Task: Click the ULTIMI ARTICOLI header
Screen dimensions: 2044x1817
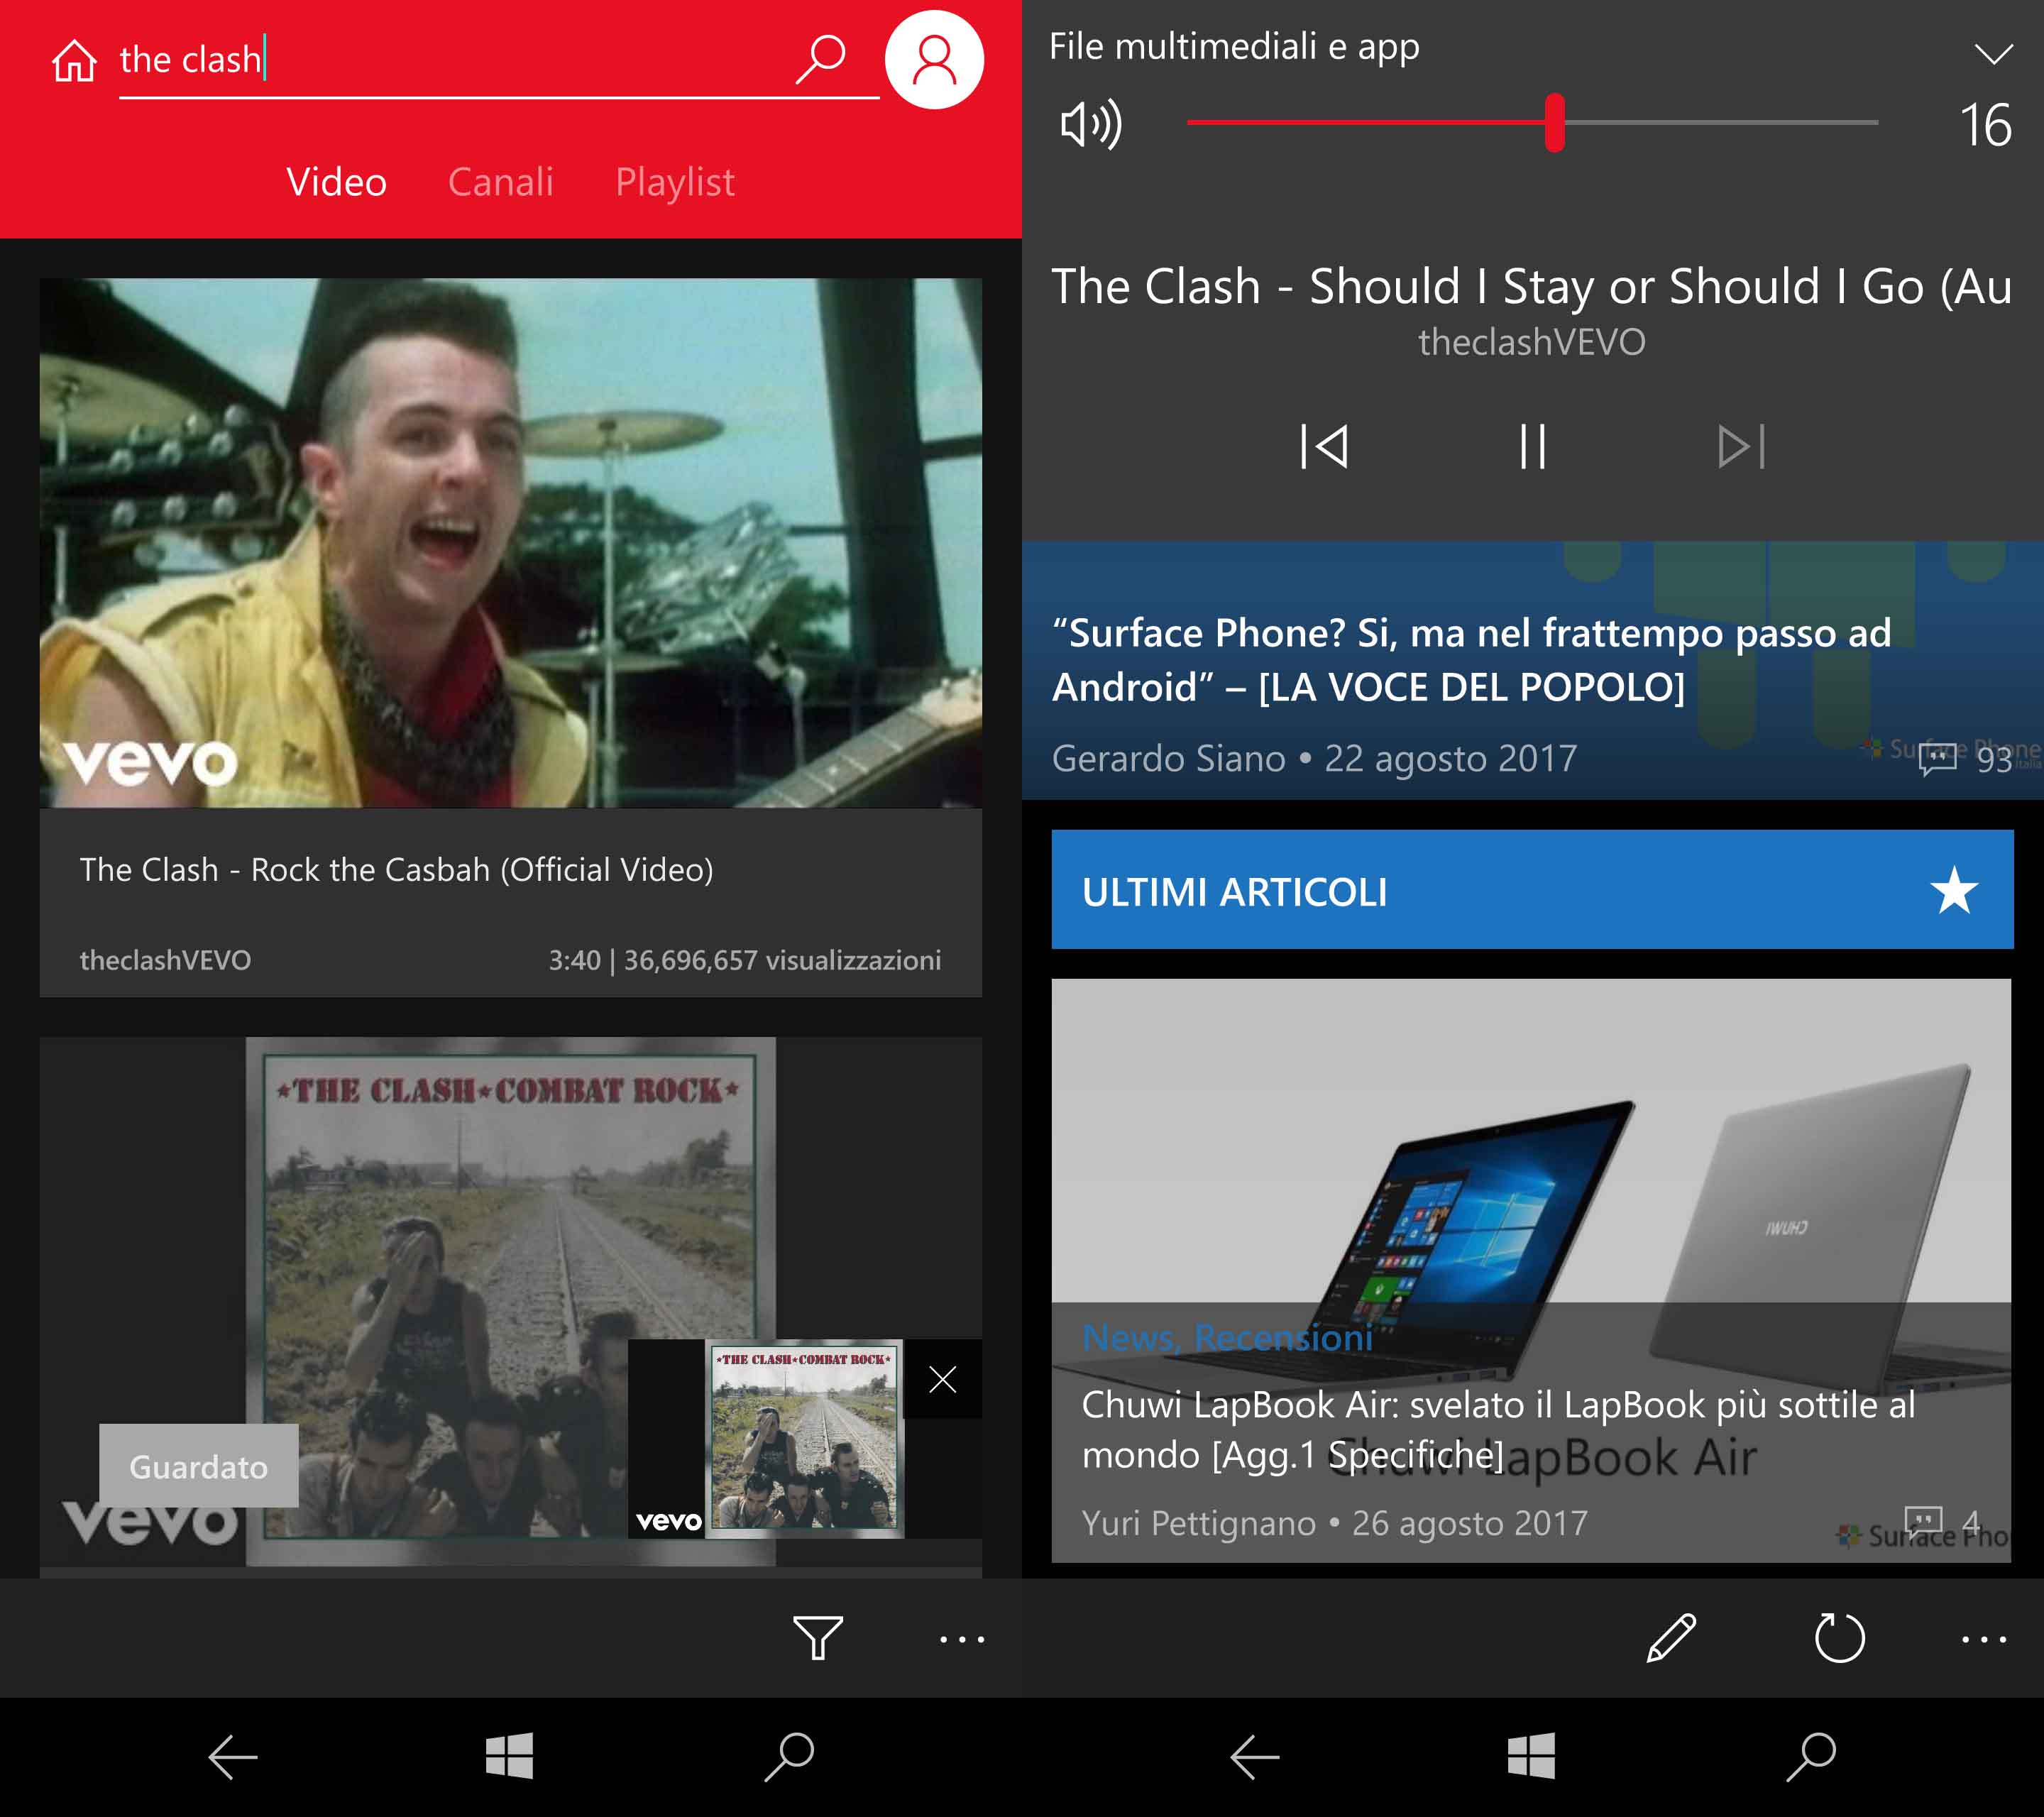Action: click(x=1532, y=889)
